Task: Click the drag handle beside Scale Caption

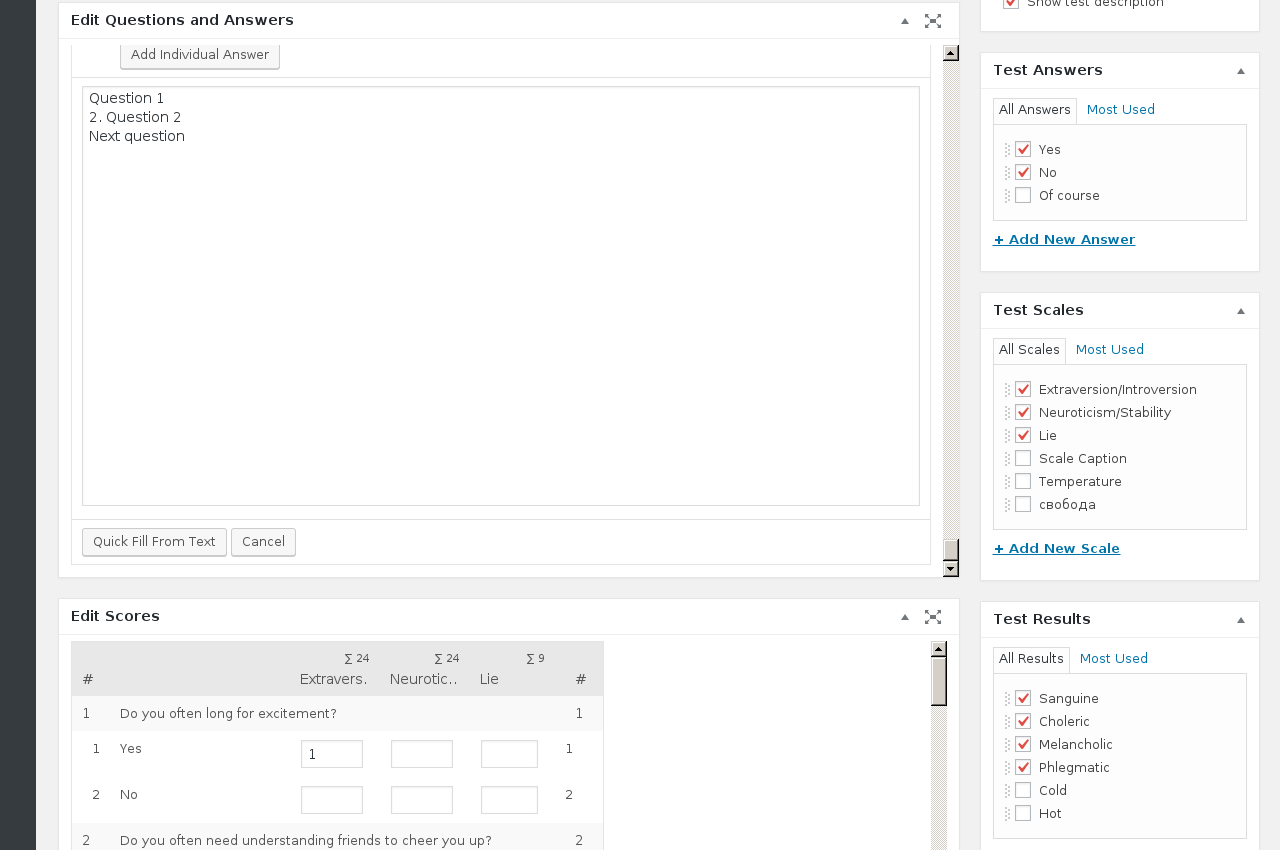Action: tap(1007, 459)
